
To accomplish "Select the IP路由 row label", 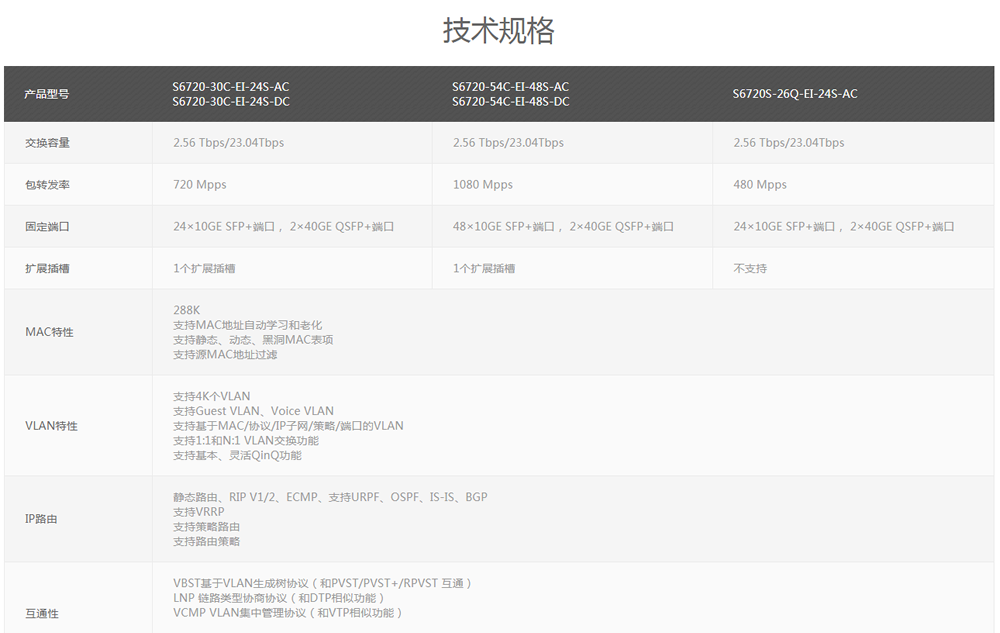I will 40,519.
